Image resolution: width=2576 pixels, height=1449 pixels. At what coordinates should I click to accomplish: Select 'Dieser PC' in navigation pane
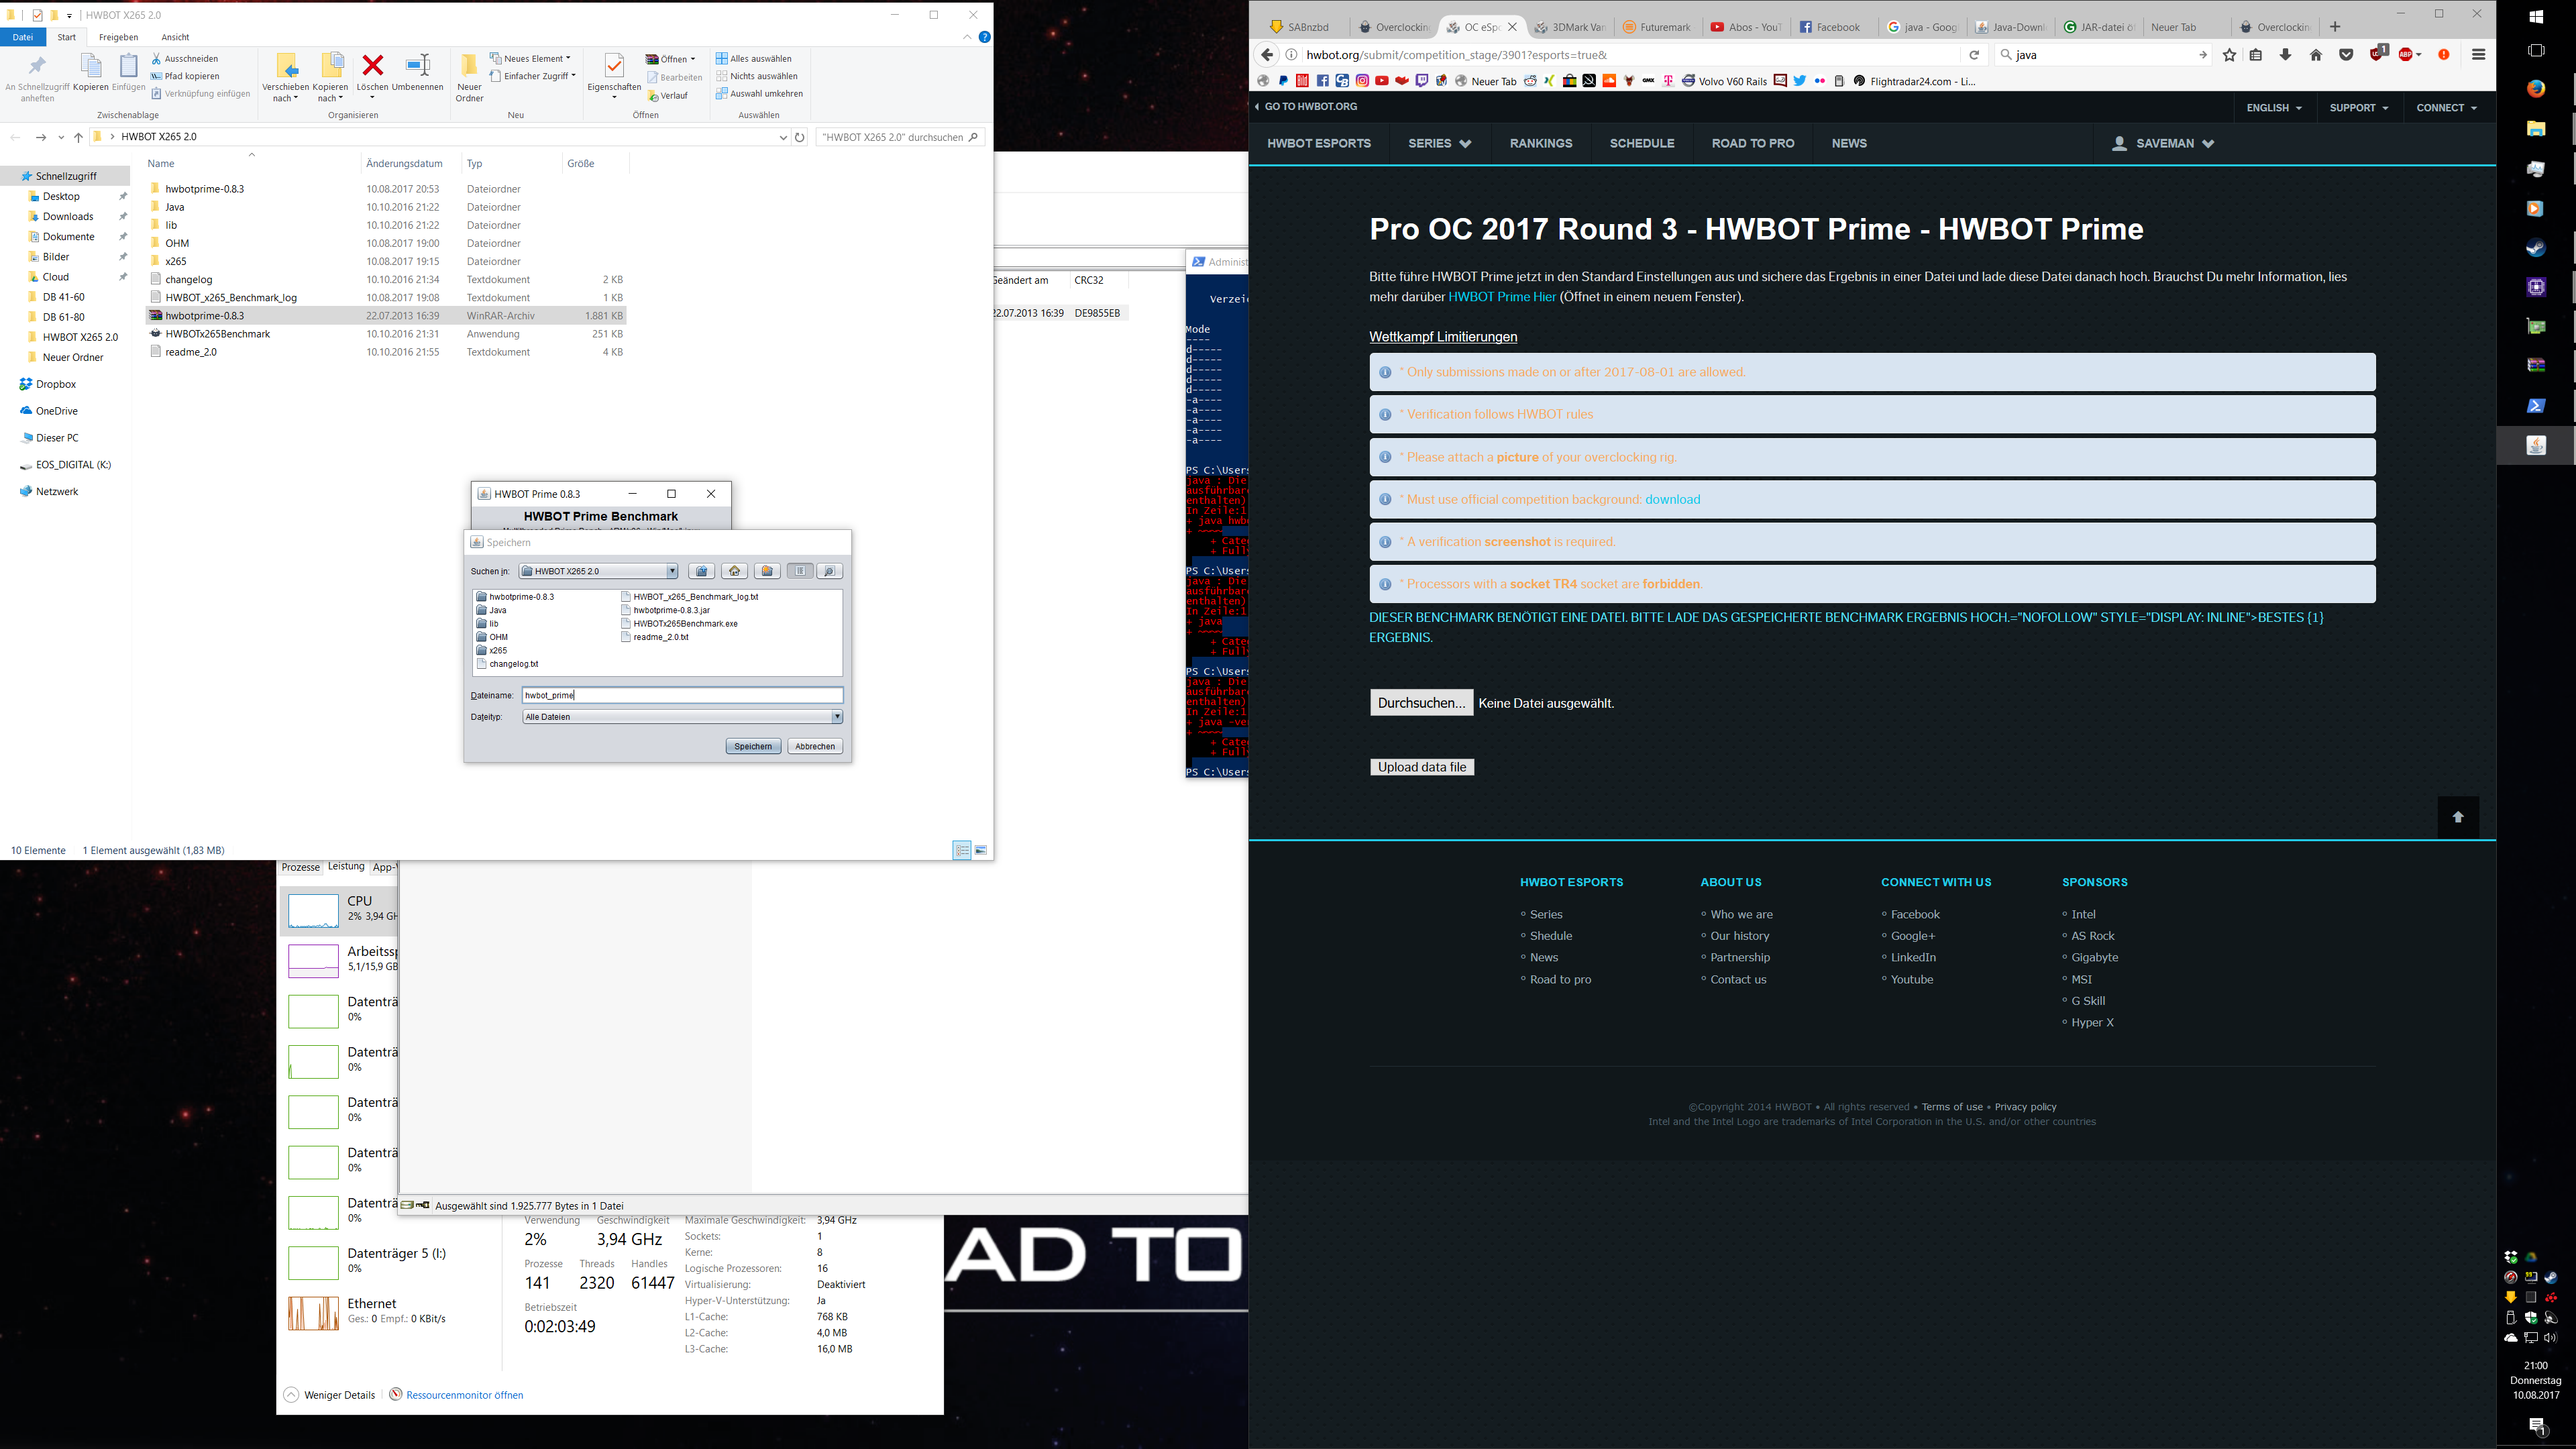[x=57, y=438]
